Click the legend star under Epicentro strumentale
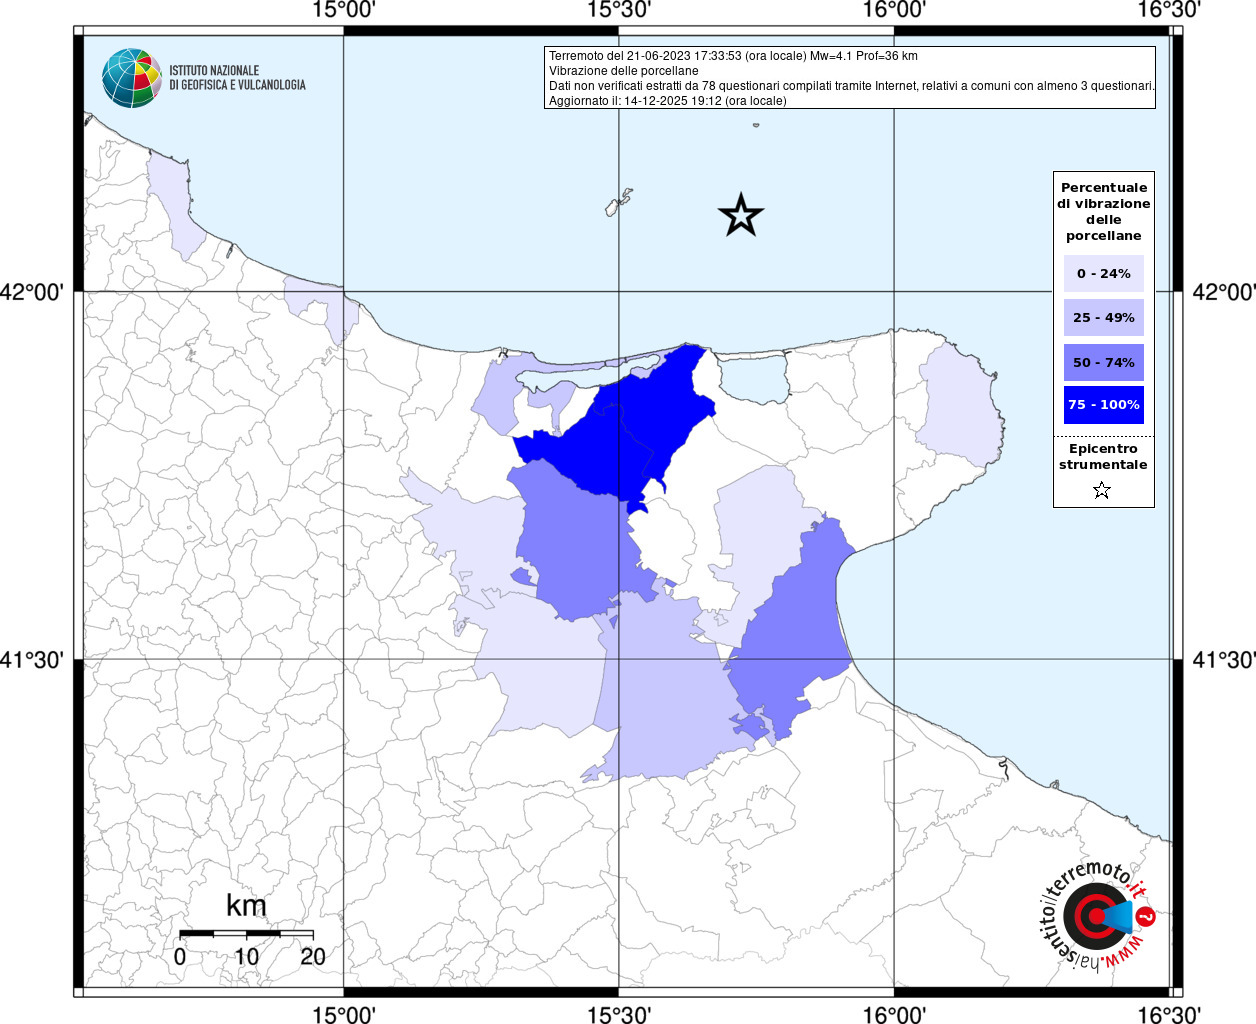 1102,490
